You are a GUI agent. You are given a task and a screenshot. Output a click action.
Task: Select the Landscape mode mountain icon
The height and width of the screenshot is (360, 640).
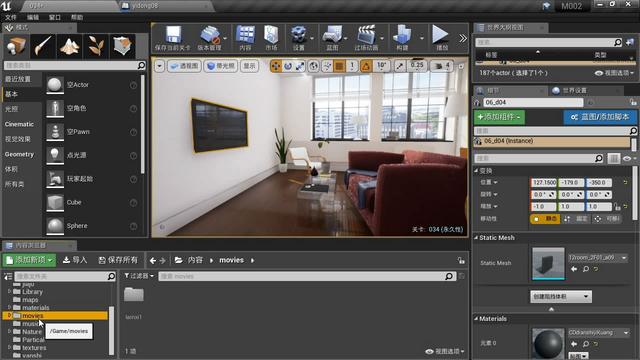(x=69, y=45)
